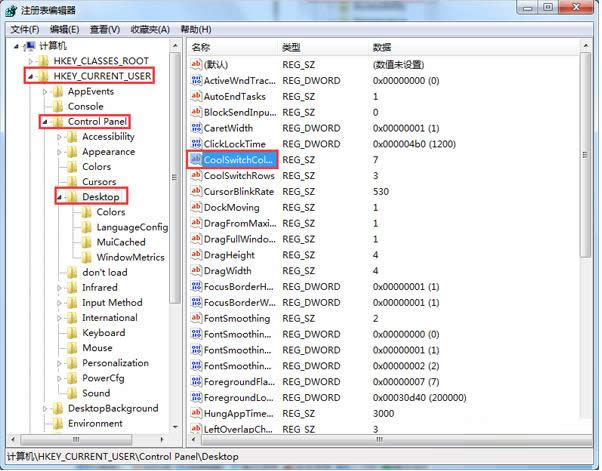Click the values pane horizontal scroll left arrow
This screenshot has height=471, width=602.
pos(193,439)
